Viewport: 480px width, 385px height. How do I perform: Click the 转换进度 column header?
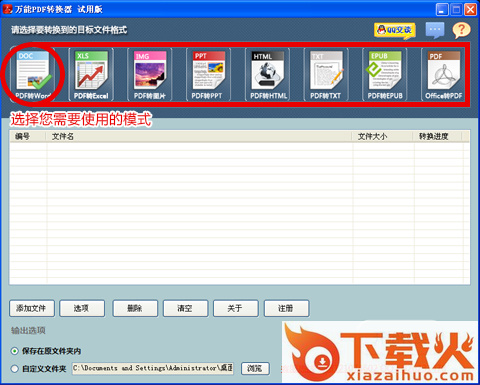[437, 136]
